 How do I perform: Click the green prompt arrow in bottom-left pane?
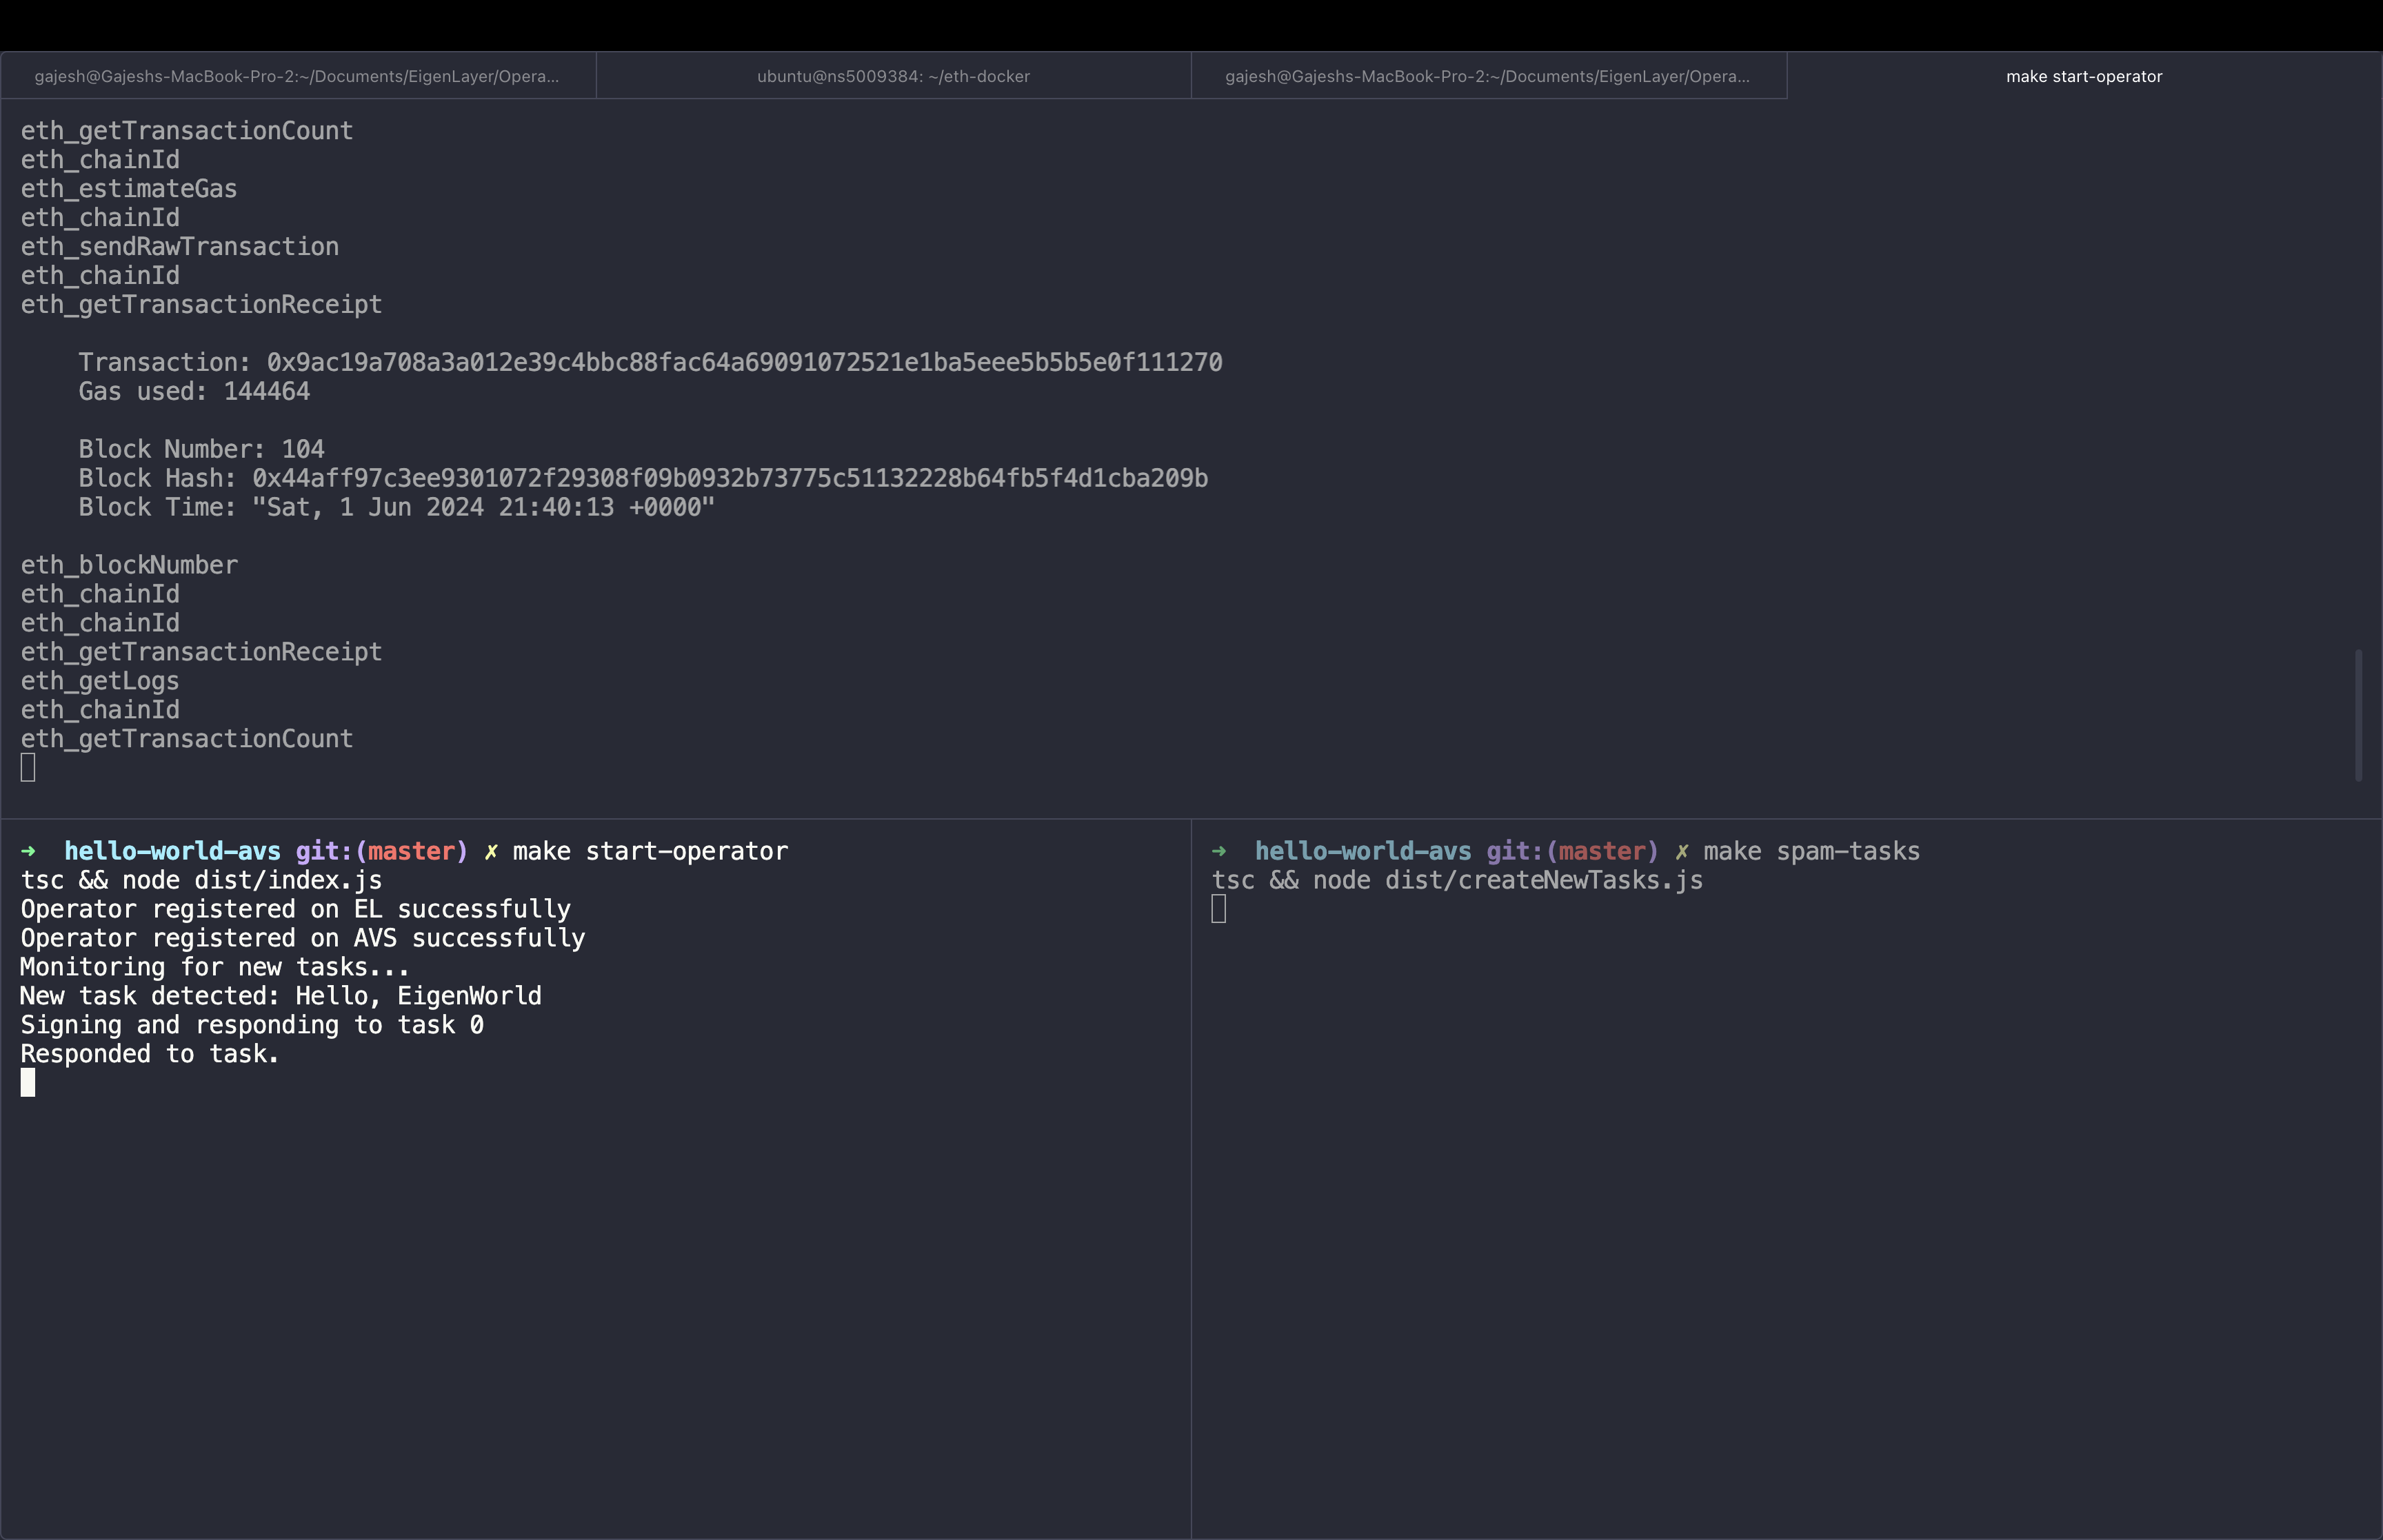(28, 851)
